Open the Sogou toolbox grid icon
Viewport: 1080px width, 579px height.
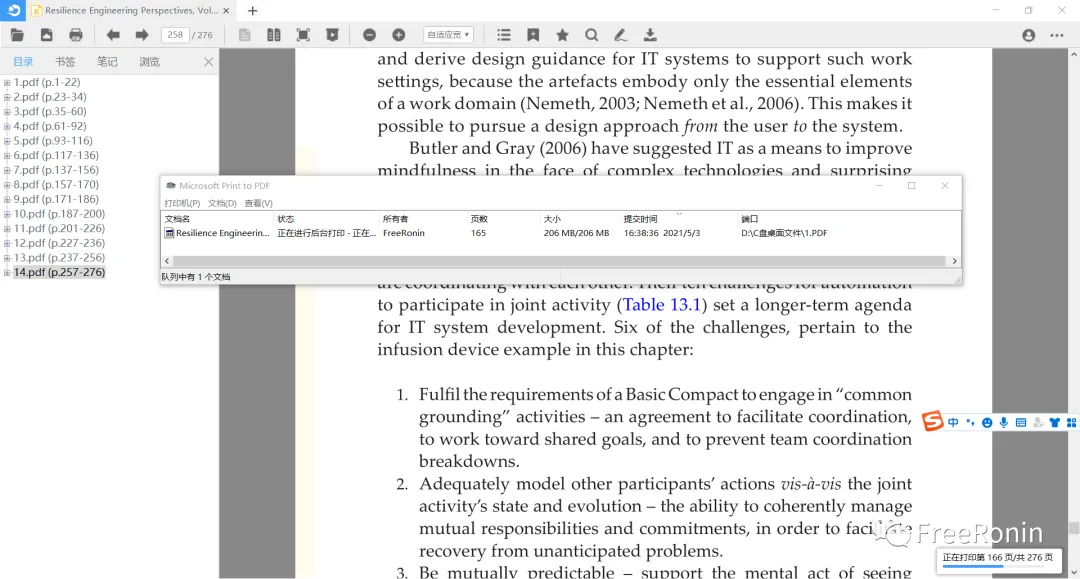pos(1072,423)
